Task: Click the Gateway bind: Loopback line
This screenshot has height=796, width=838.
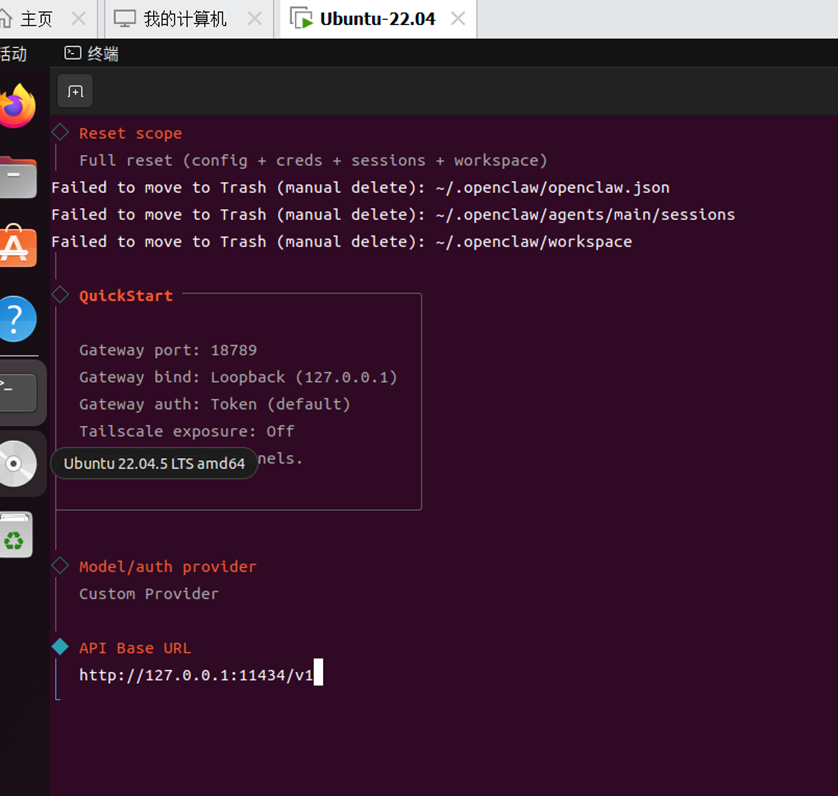Action: 238,377
